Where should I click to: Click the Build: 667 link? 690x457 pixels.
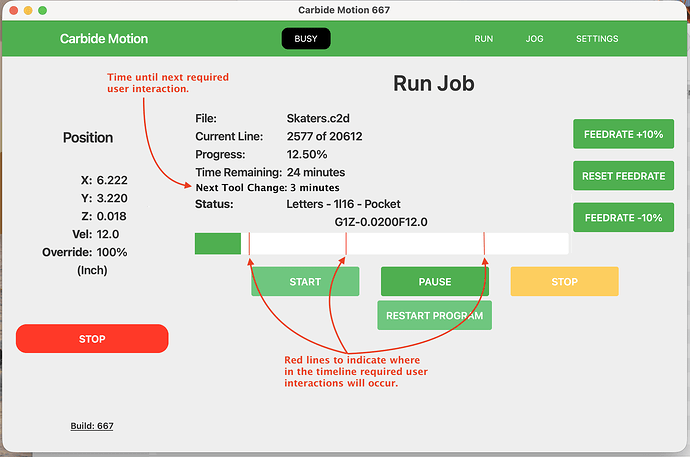pyautogui.click(x=92, y=426)
